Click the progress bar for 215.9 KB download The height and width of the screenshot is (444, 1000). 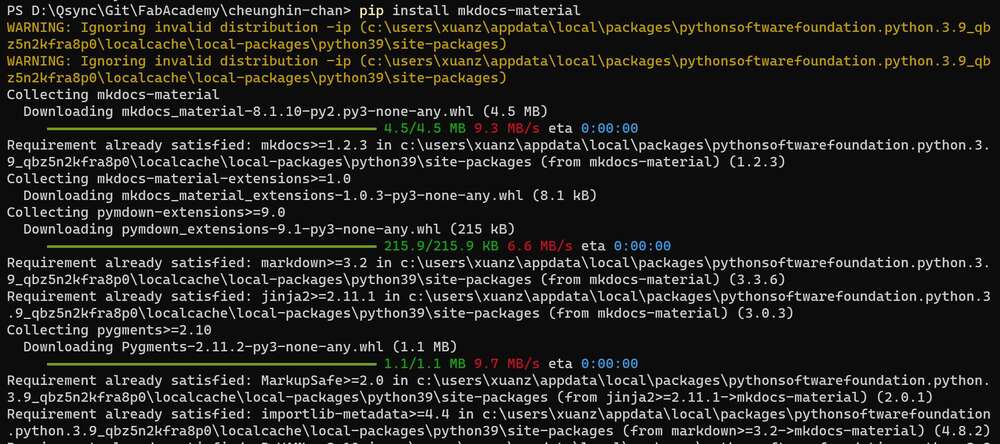coord(212,246)
